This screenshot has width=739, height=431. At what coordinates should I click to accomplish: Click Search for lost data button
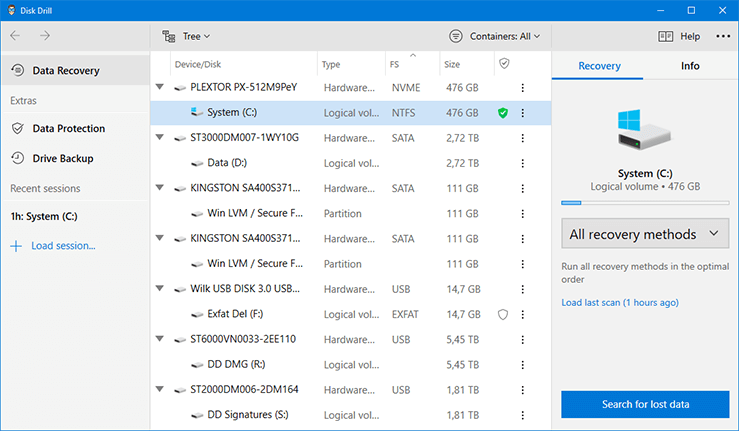point(645,404)
